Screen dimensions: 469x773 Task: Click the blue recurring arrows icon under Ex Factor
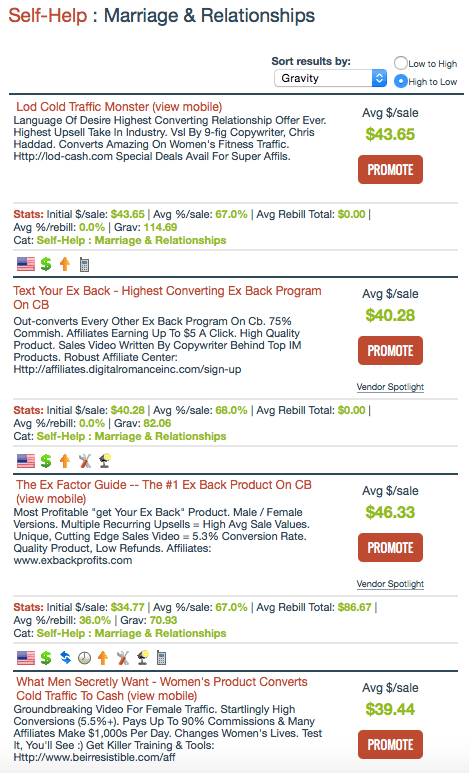(x=65, y=658)
